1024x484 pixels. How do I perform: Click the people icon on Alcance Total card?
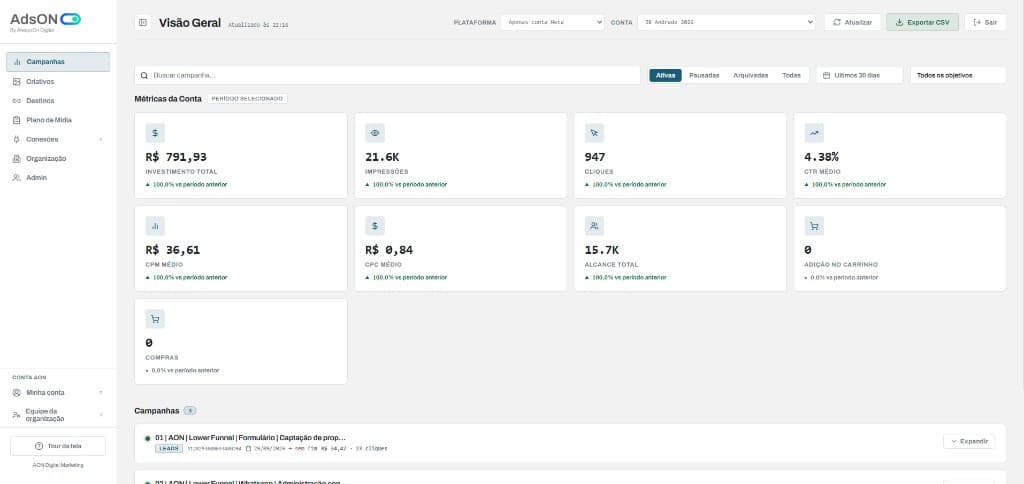click(594, 226)
